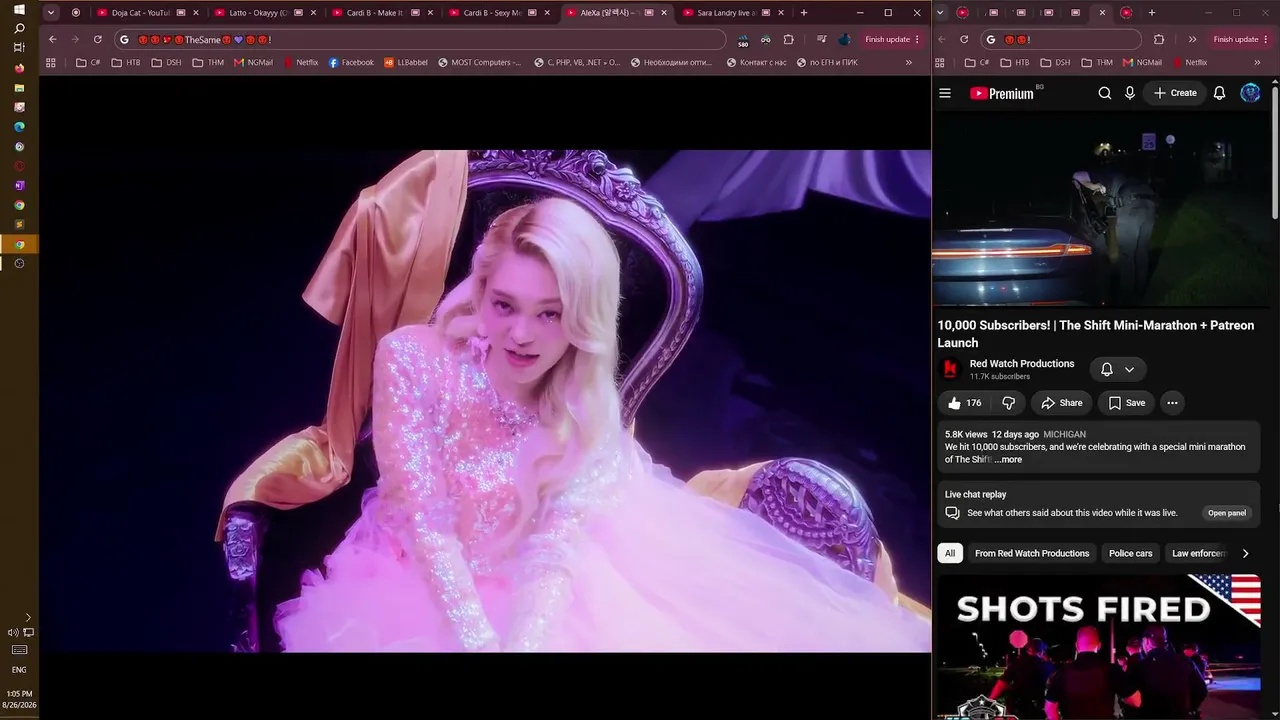This screenshot has width=1280, height=720.
Task: Reload page in right Chrome window
Action: (x=964, y=39)
